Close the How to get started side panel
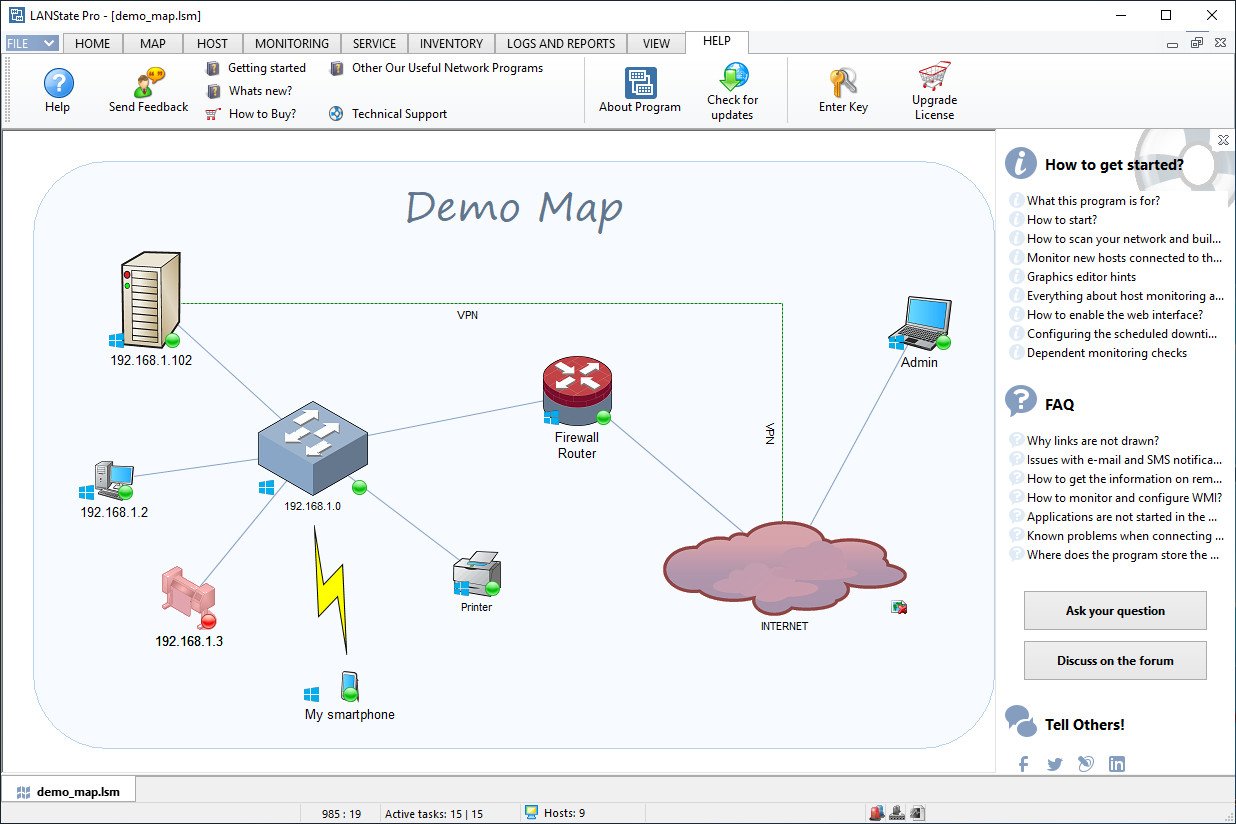1236x824 pixels. (1223, 140)
